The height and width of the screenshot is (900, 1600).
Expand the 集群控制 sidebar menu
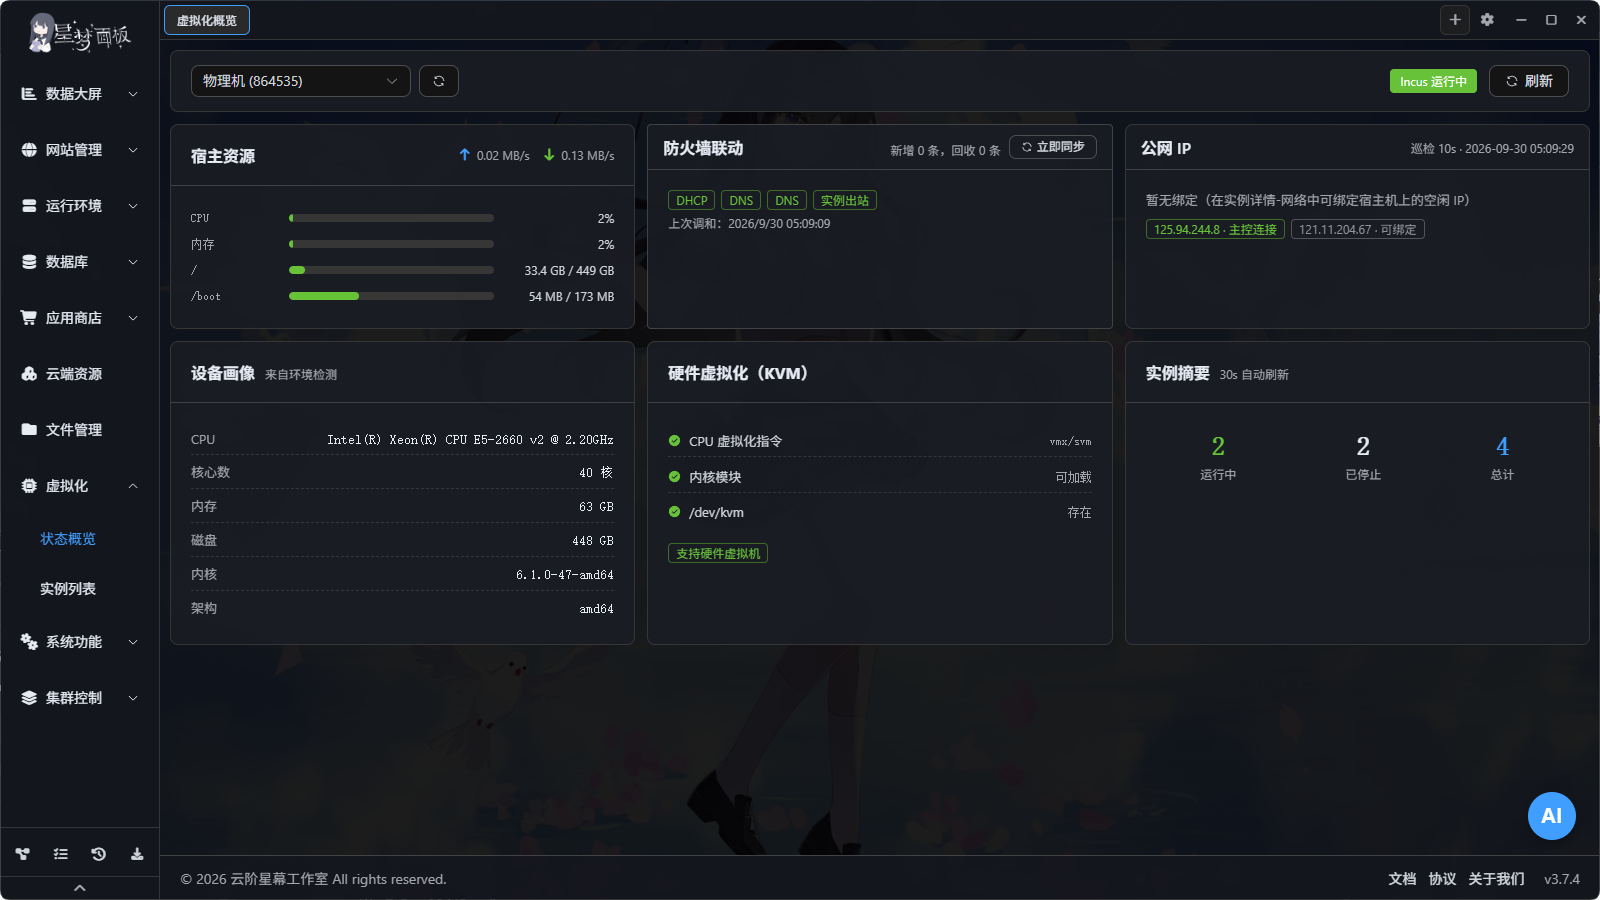tap(80, 698)
